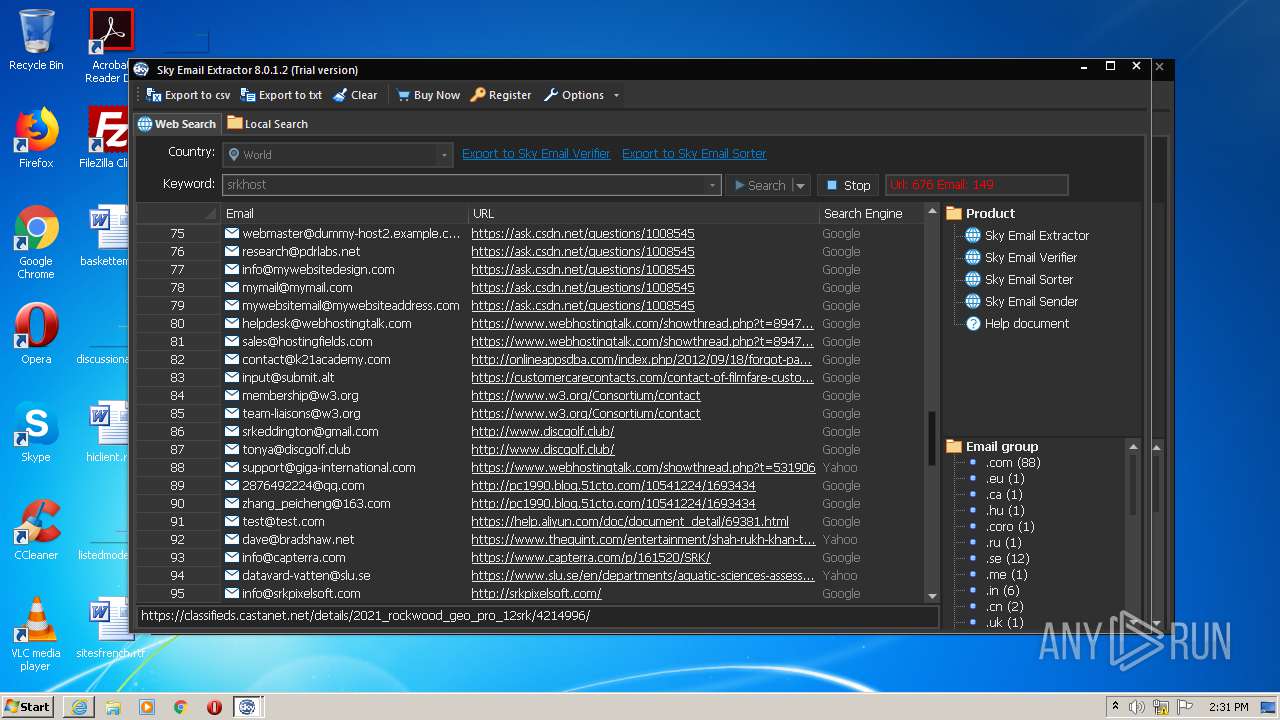
Task: Open the Options wrench menu
Action: point(574,95)
